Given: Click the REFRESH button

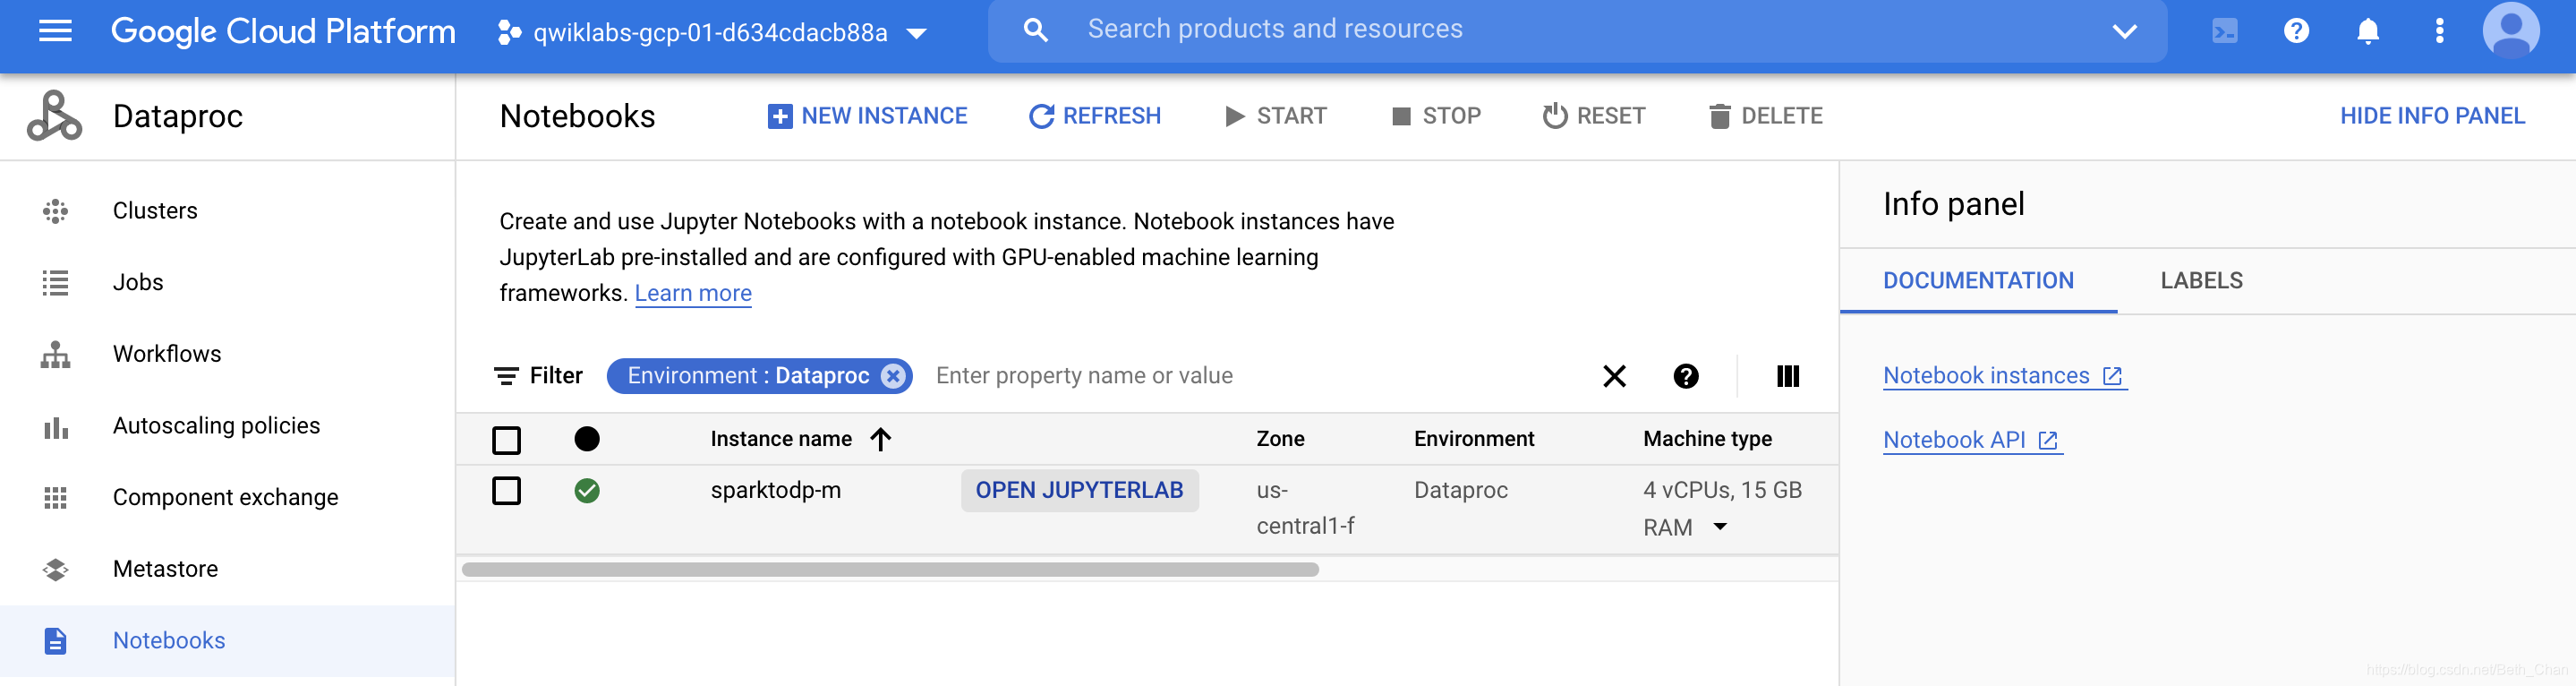Looking at the screenshot, I should (x=1095, y=116).
